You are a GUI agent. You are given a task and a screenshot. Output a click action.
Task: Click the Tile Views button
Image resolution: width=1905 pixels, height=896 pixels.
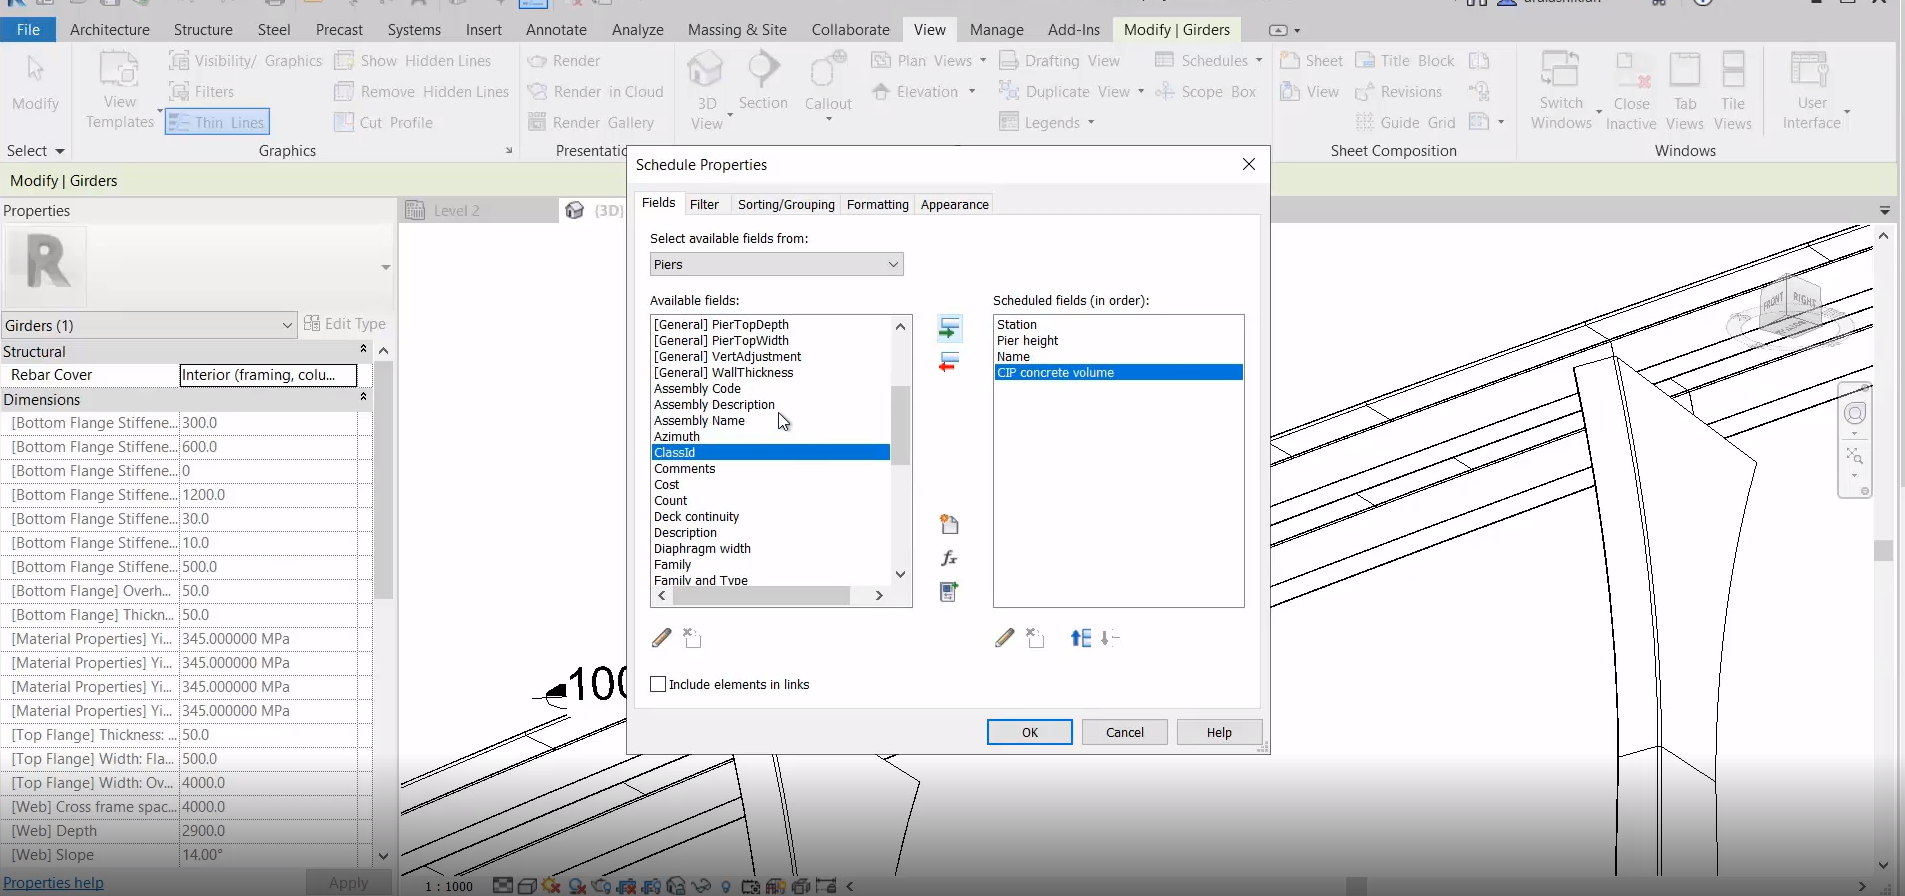[x=1733, y=91]
